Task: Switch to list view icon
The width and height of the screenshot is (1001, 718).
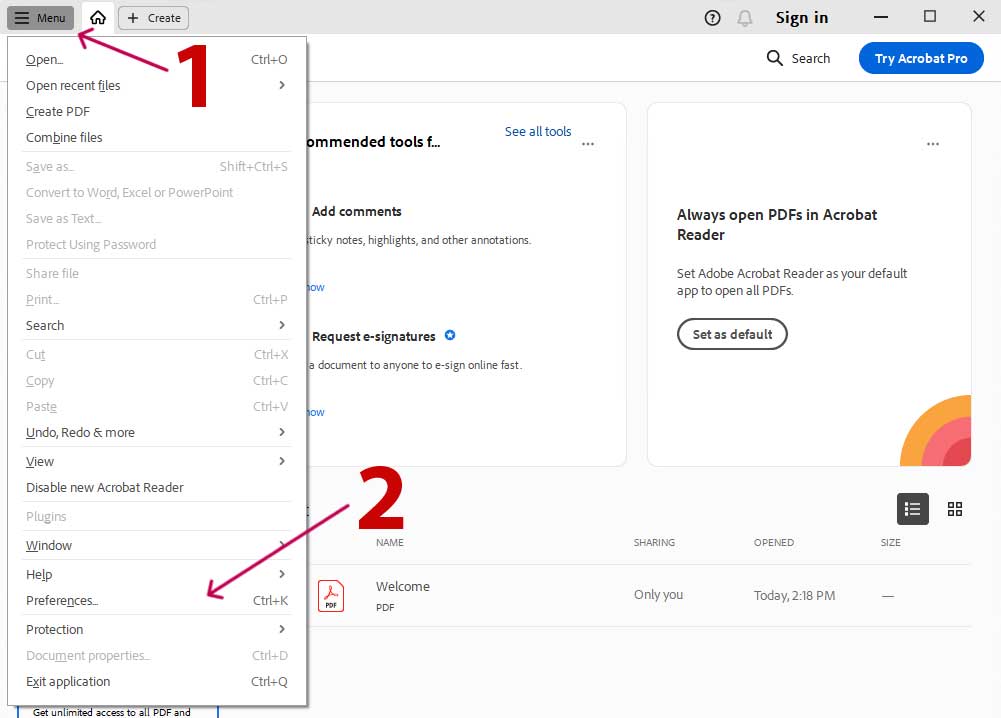Action: (912, 509)
